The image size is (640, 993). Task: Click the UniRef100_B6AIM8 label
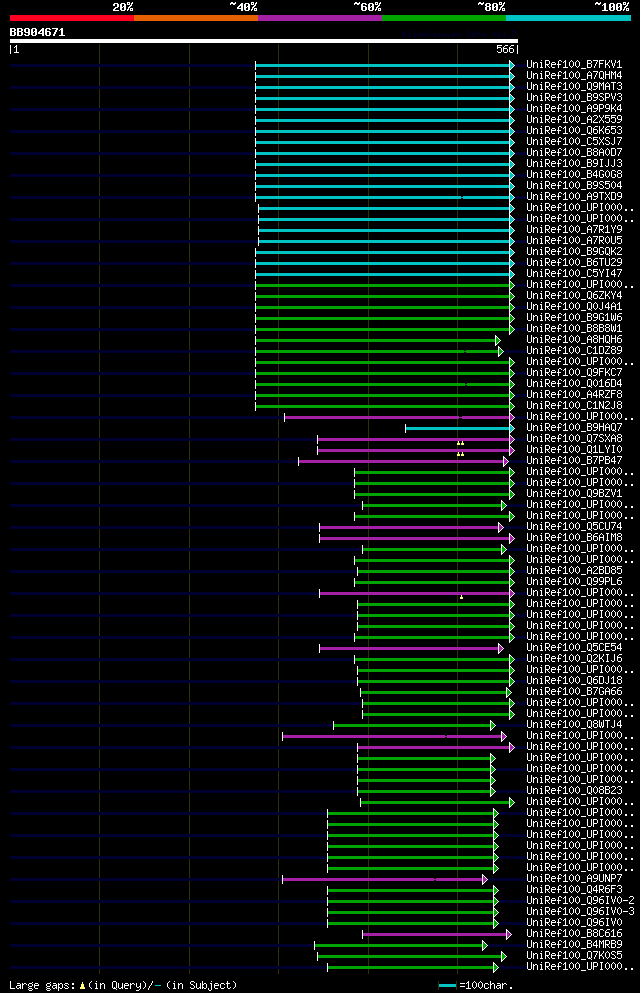574,538
